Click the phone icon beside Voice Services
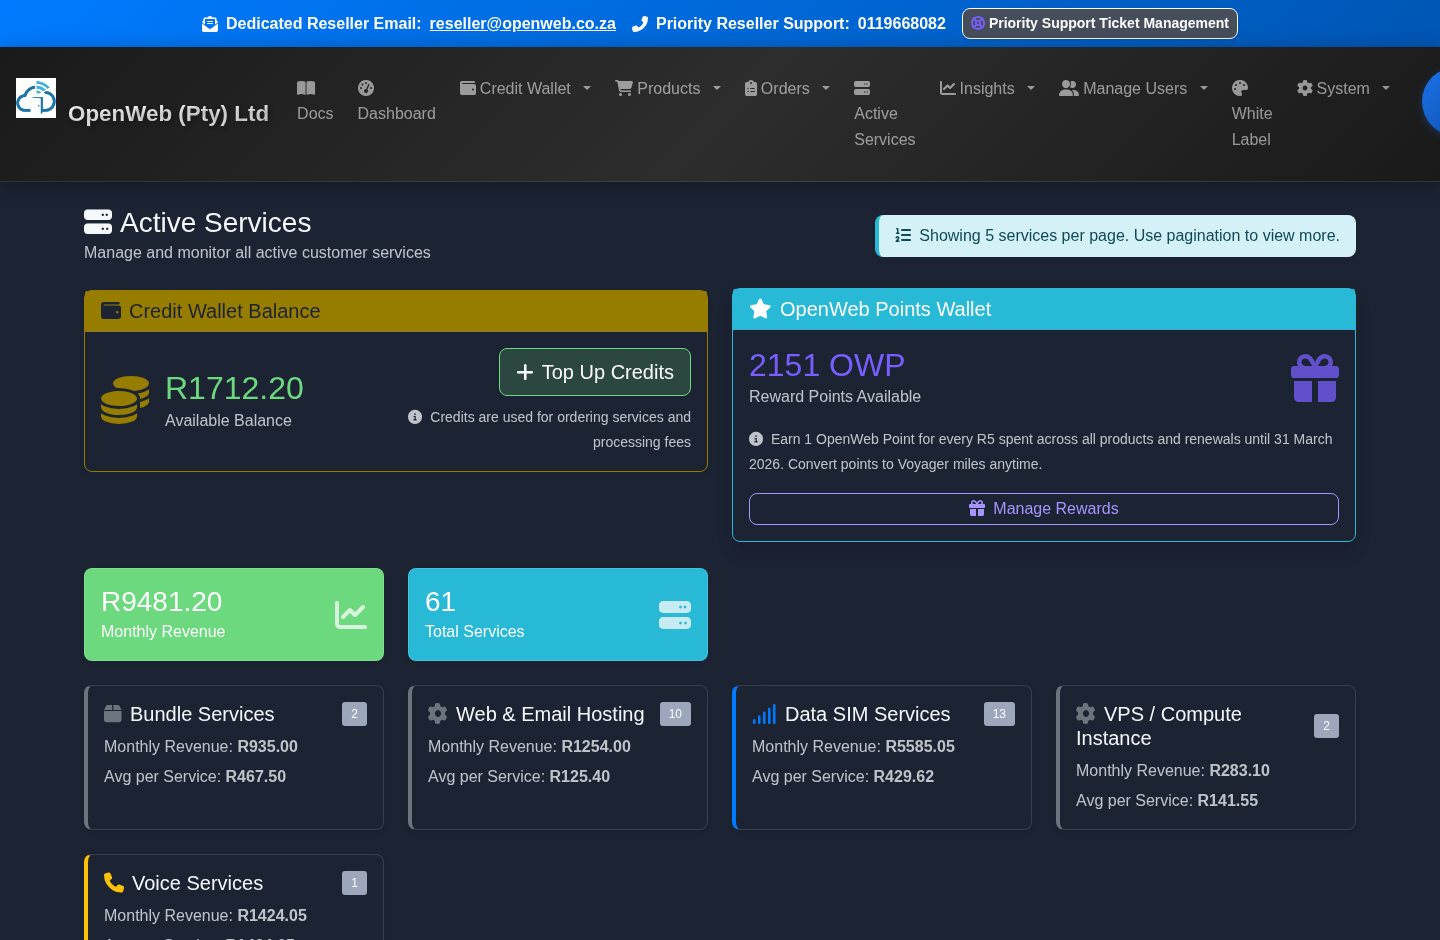The width and height of the screenshot is (1440, 940). click(x=114, y=882)
